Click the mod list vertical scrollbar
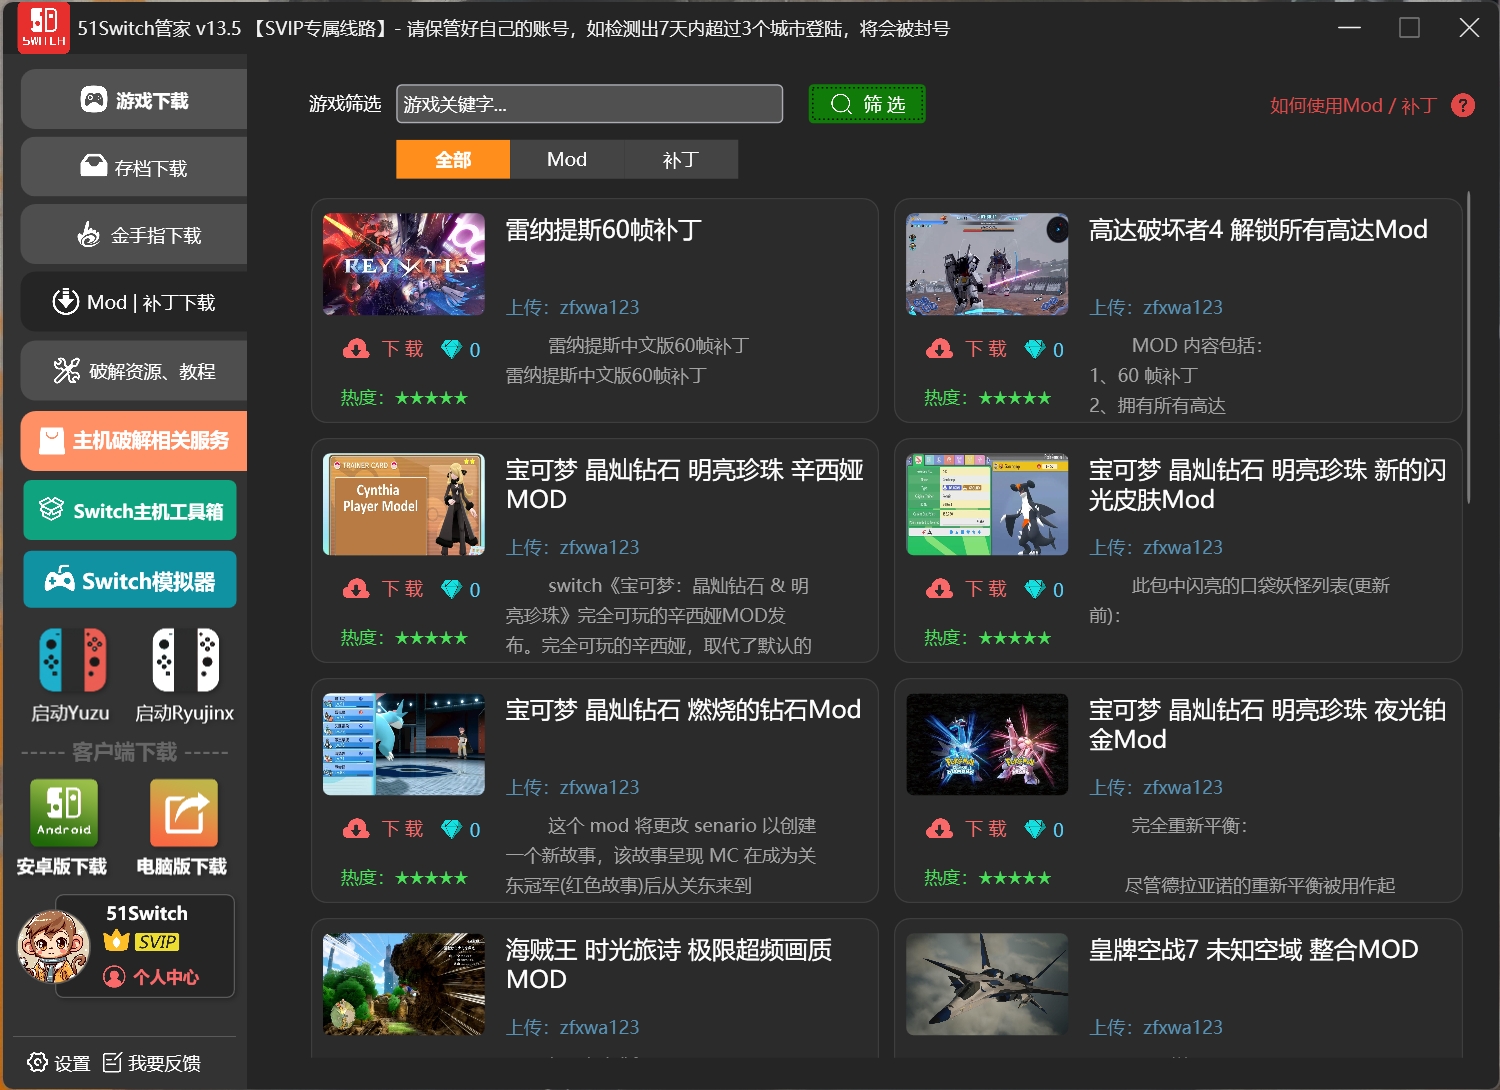1500x1090 pixels. pyautogui.click(x=1469, y=348)
